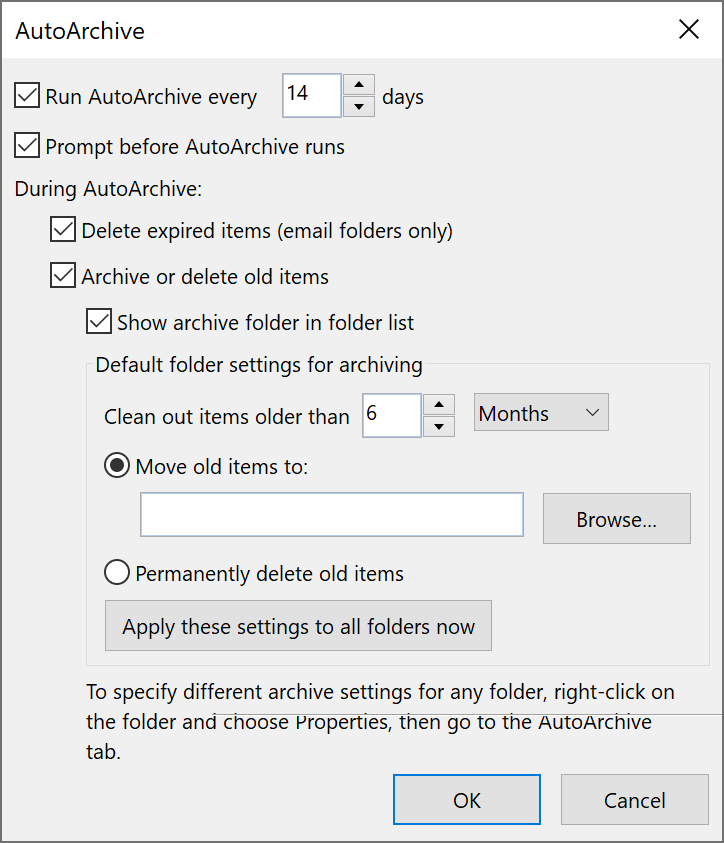
Task: Click the Browse... button
Action: [617, 519]
